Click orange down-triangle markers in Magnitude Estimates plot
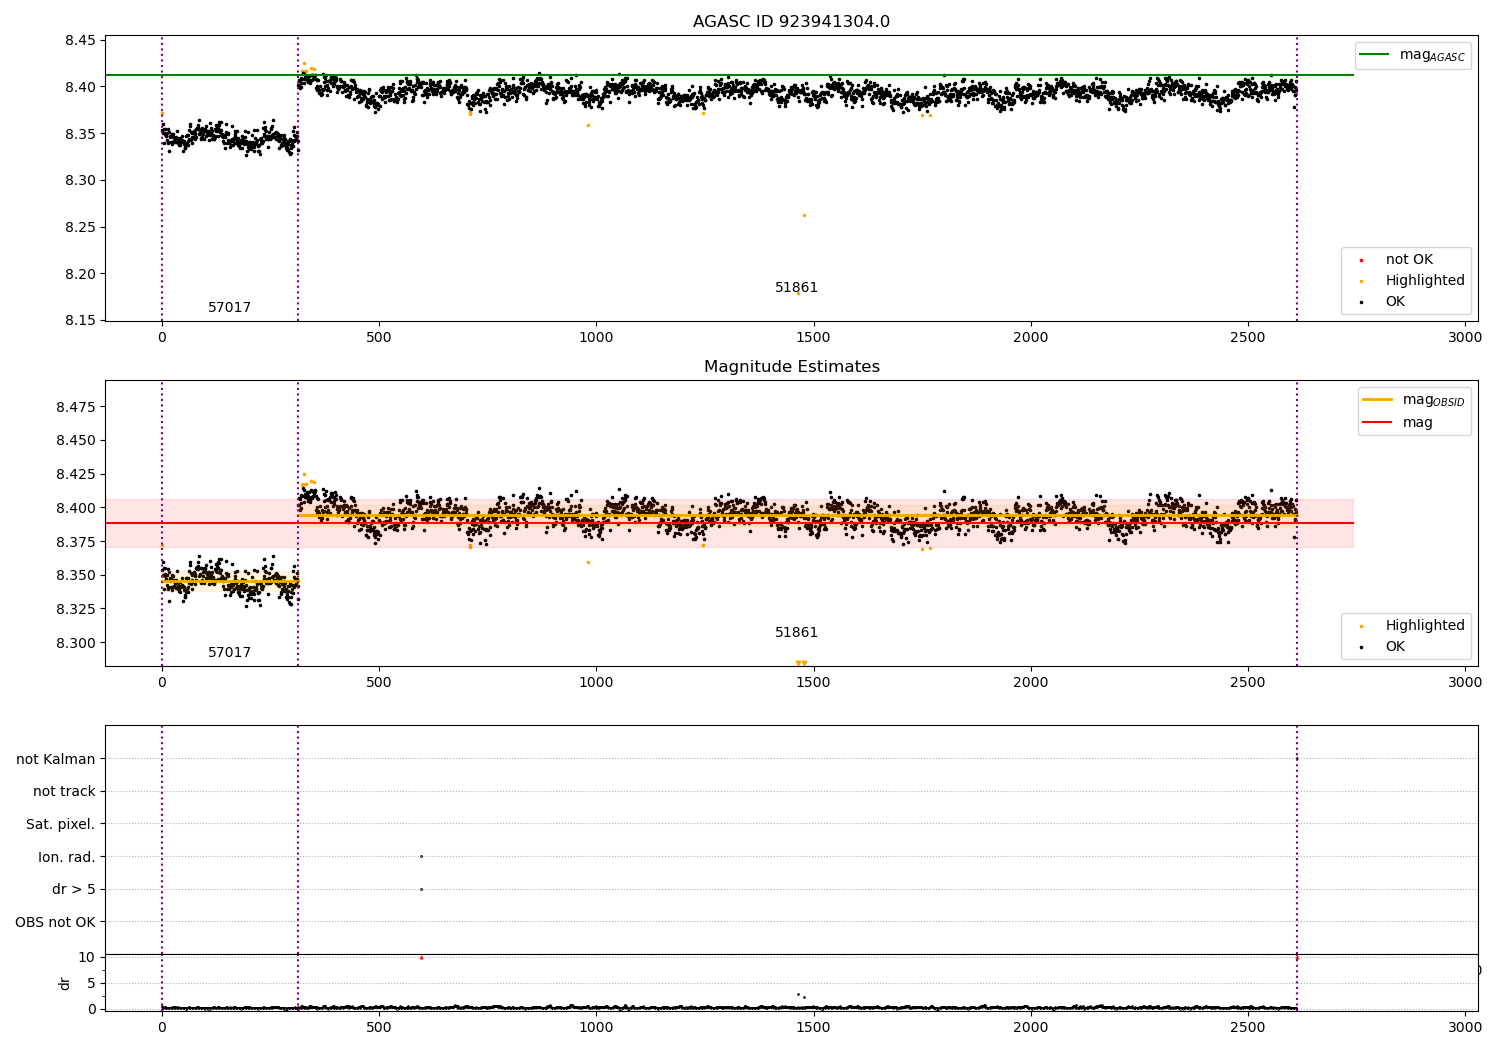The width and height of the screenshot is (1500, 1050). pos(801,663)
